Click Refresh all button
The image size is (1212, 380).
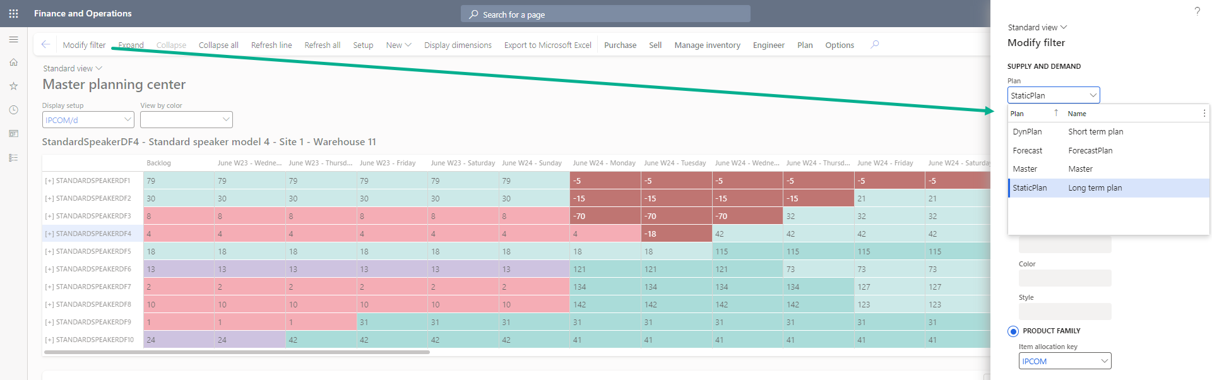[x=322, y=45]
